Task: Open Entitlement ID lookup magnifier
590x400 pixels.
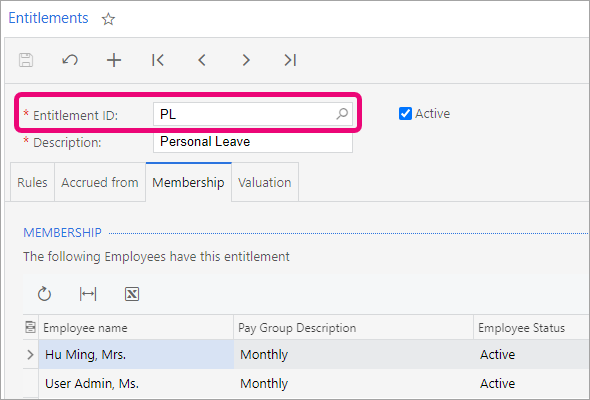Action: pyautogui.click(x=342, y=114)
